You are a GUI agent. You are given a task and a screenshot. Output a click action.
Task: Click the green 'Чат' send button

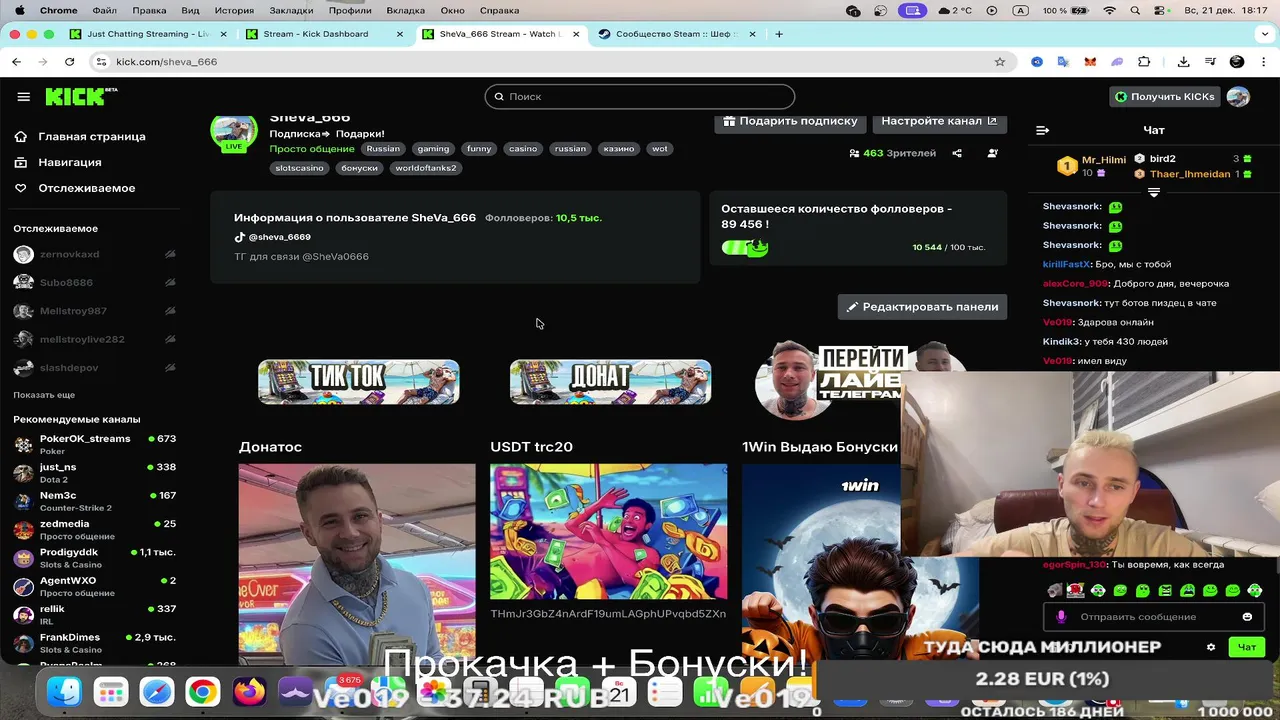point(1247,647)
